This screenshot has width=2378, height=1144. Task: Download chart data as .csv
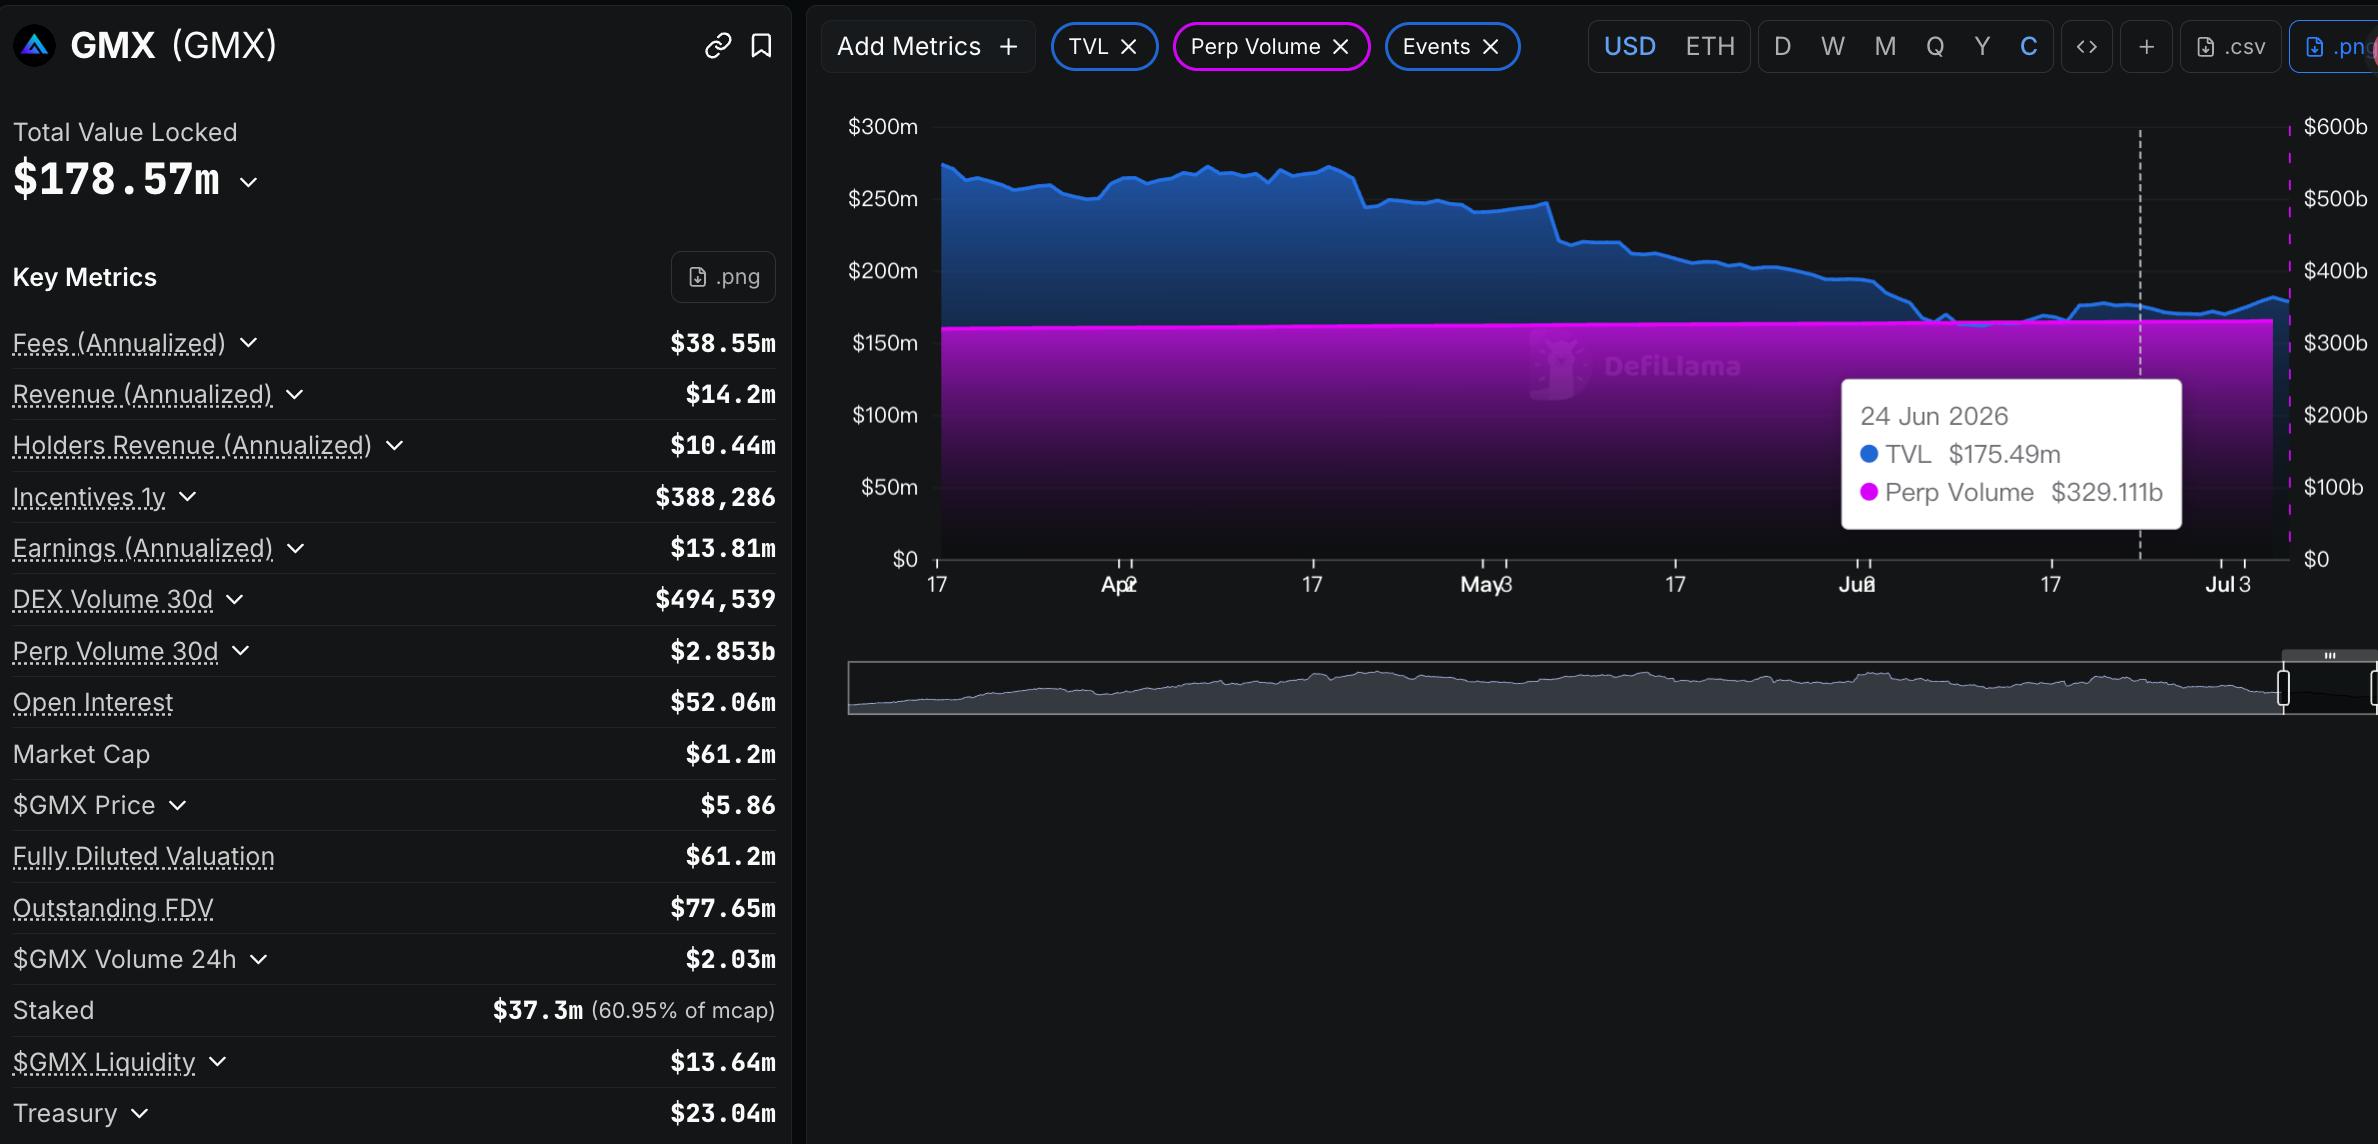tap(2231, 47)
